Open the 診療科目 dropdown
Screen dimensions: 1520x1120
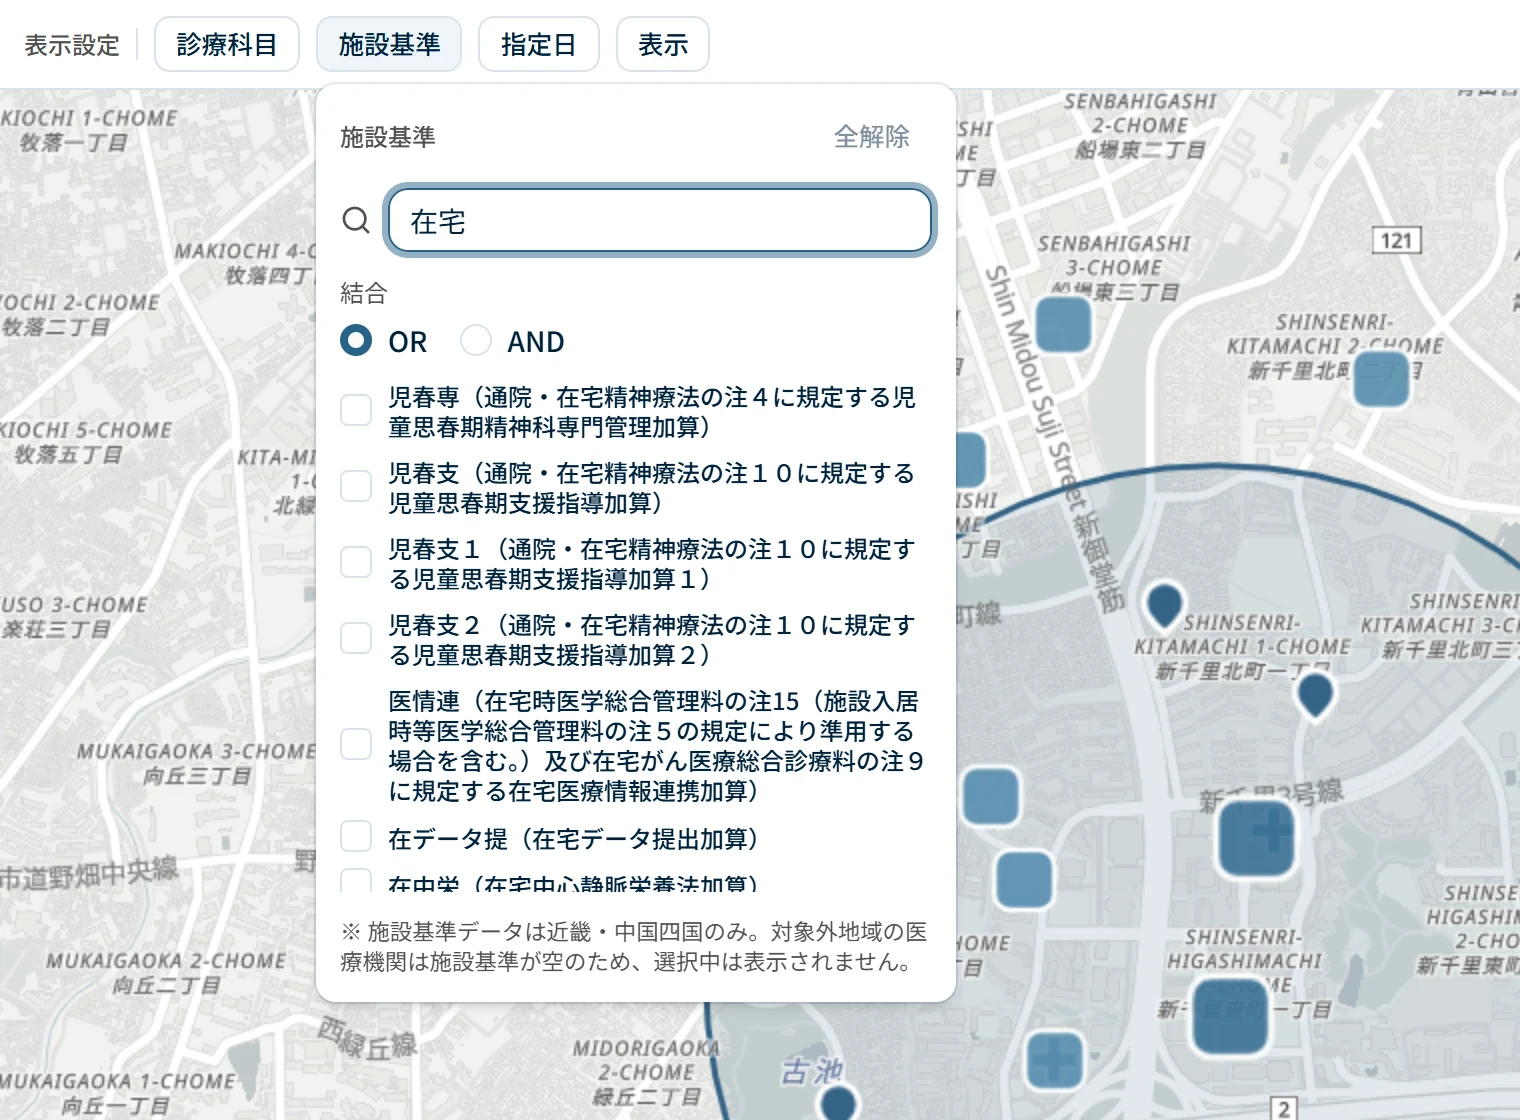click(x=227, y=44)
